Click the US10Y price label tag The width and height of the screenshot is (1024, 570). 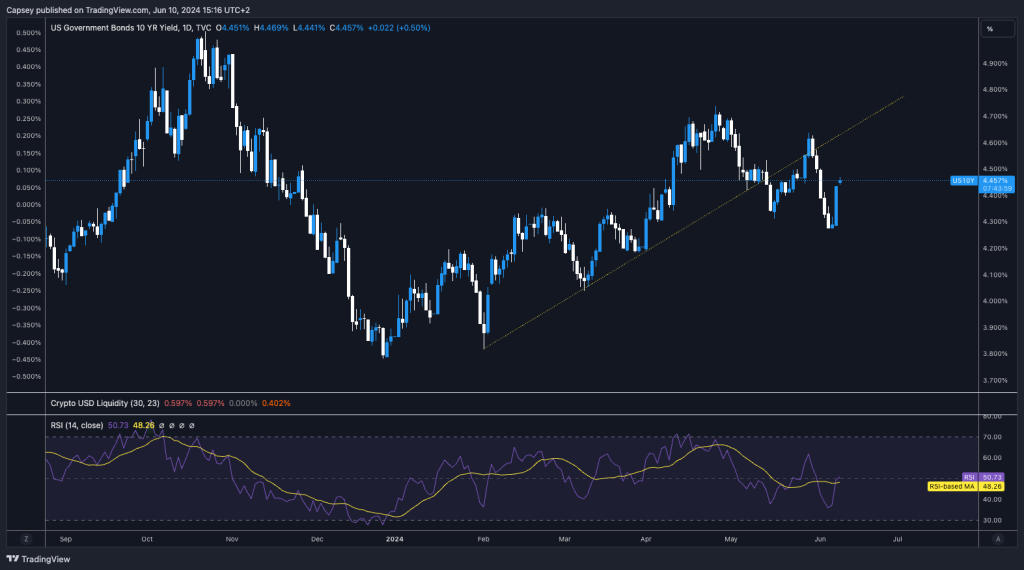[961, 181]
